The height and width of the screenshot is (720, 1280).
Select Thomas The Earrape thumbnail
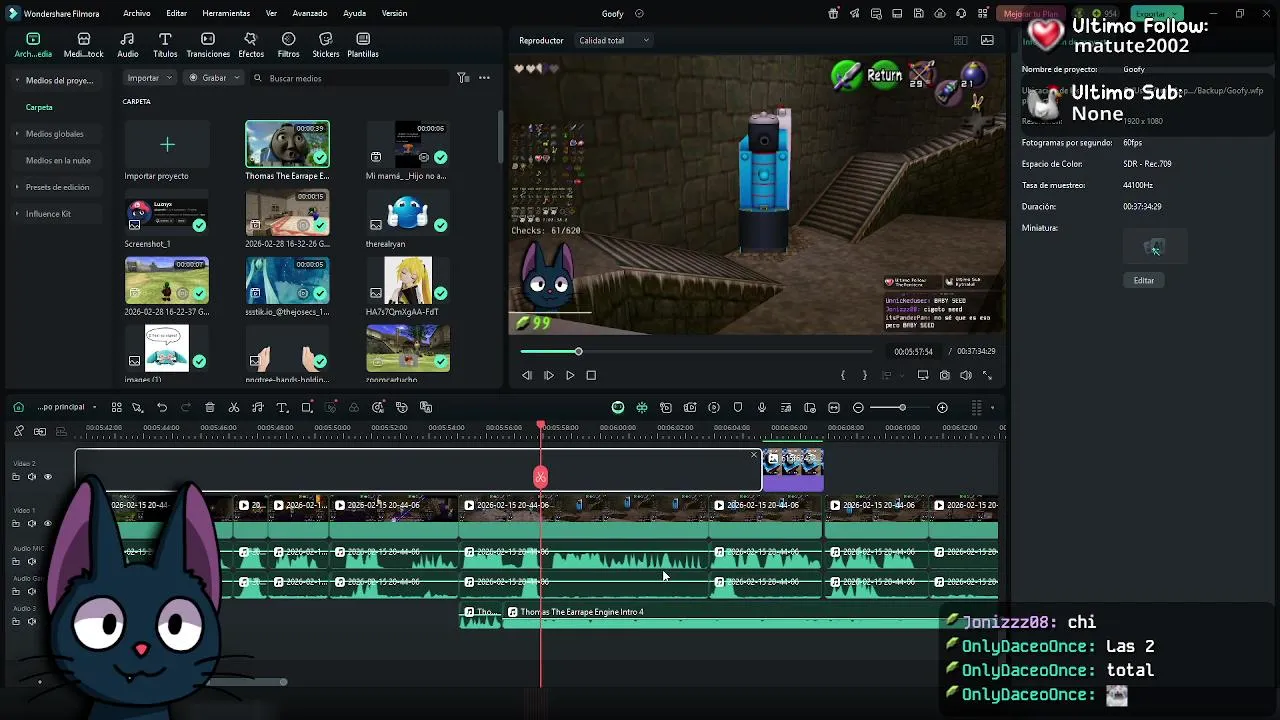pos(287,144)
